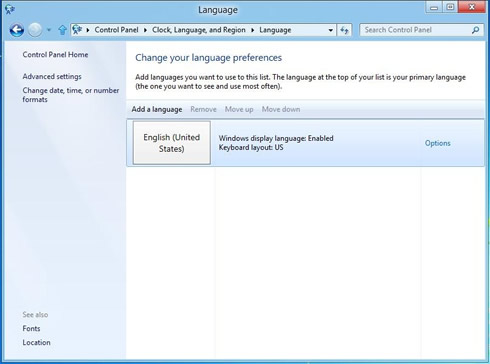Click the Control Panel icon in address bar
Viewport: 490px width, 364px height.
coord(77,30)
